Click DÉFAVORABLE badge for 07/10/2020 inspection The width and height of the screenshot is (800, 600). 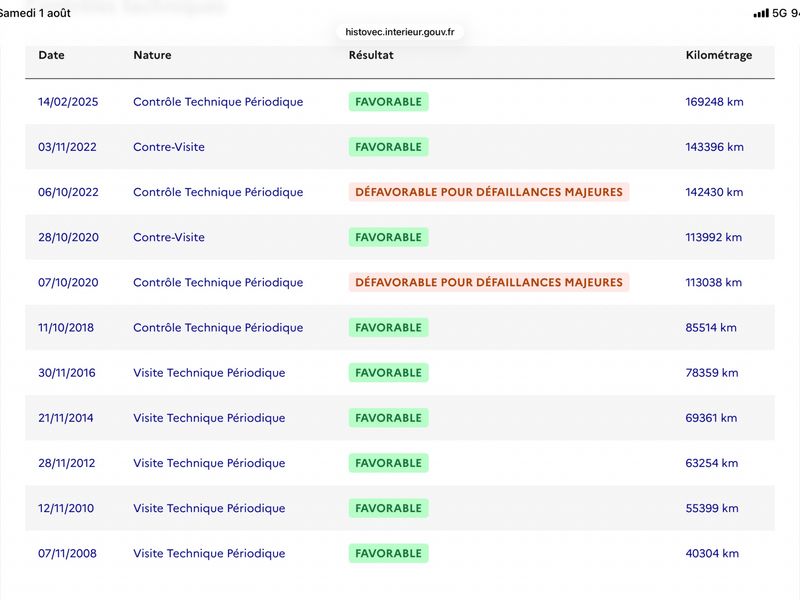(489, 282)
